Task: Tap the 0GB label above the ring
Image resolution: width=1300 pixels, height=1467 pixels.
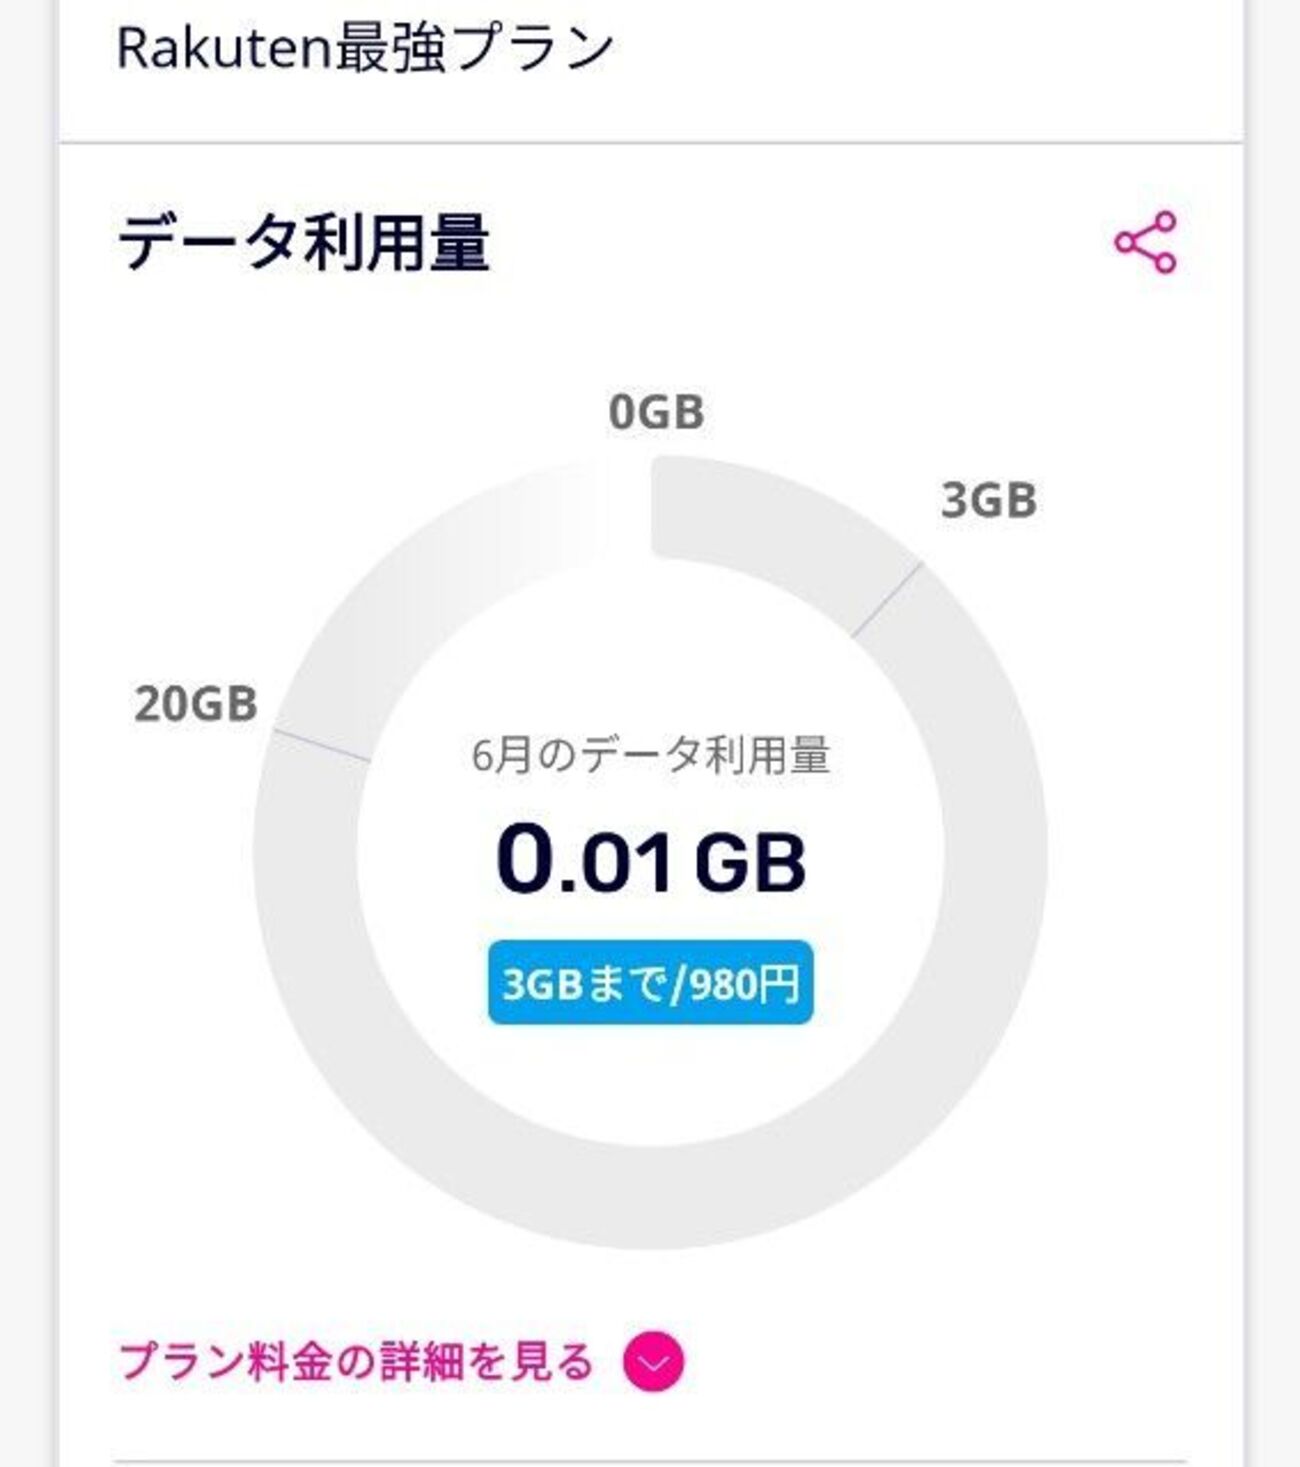Action: click(656, 412)
